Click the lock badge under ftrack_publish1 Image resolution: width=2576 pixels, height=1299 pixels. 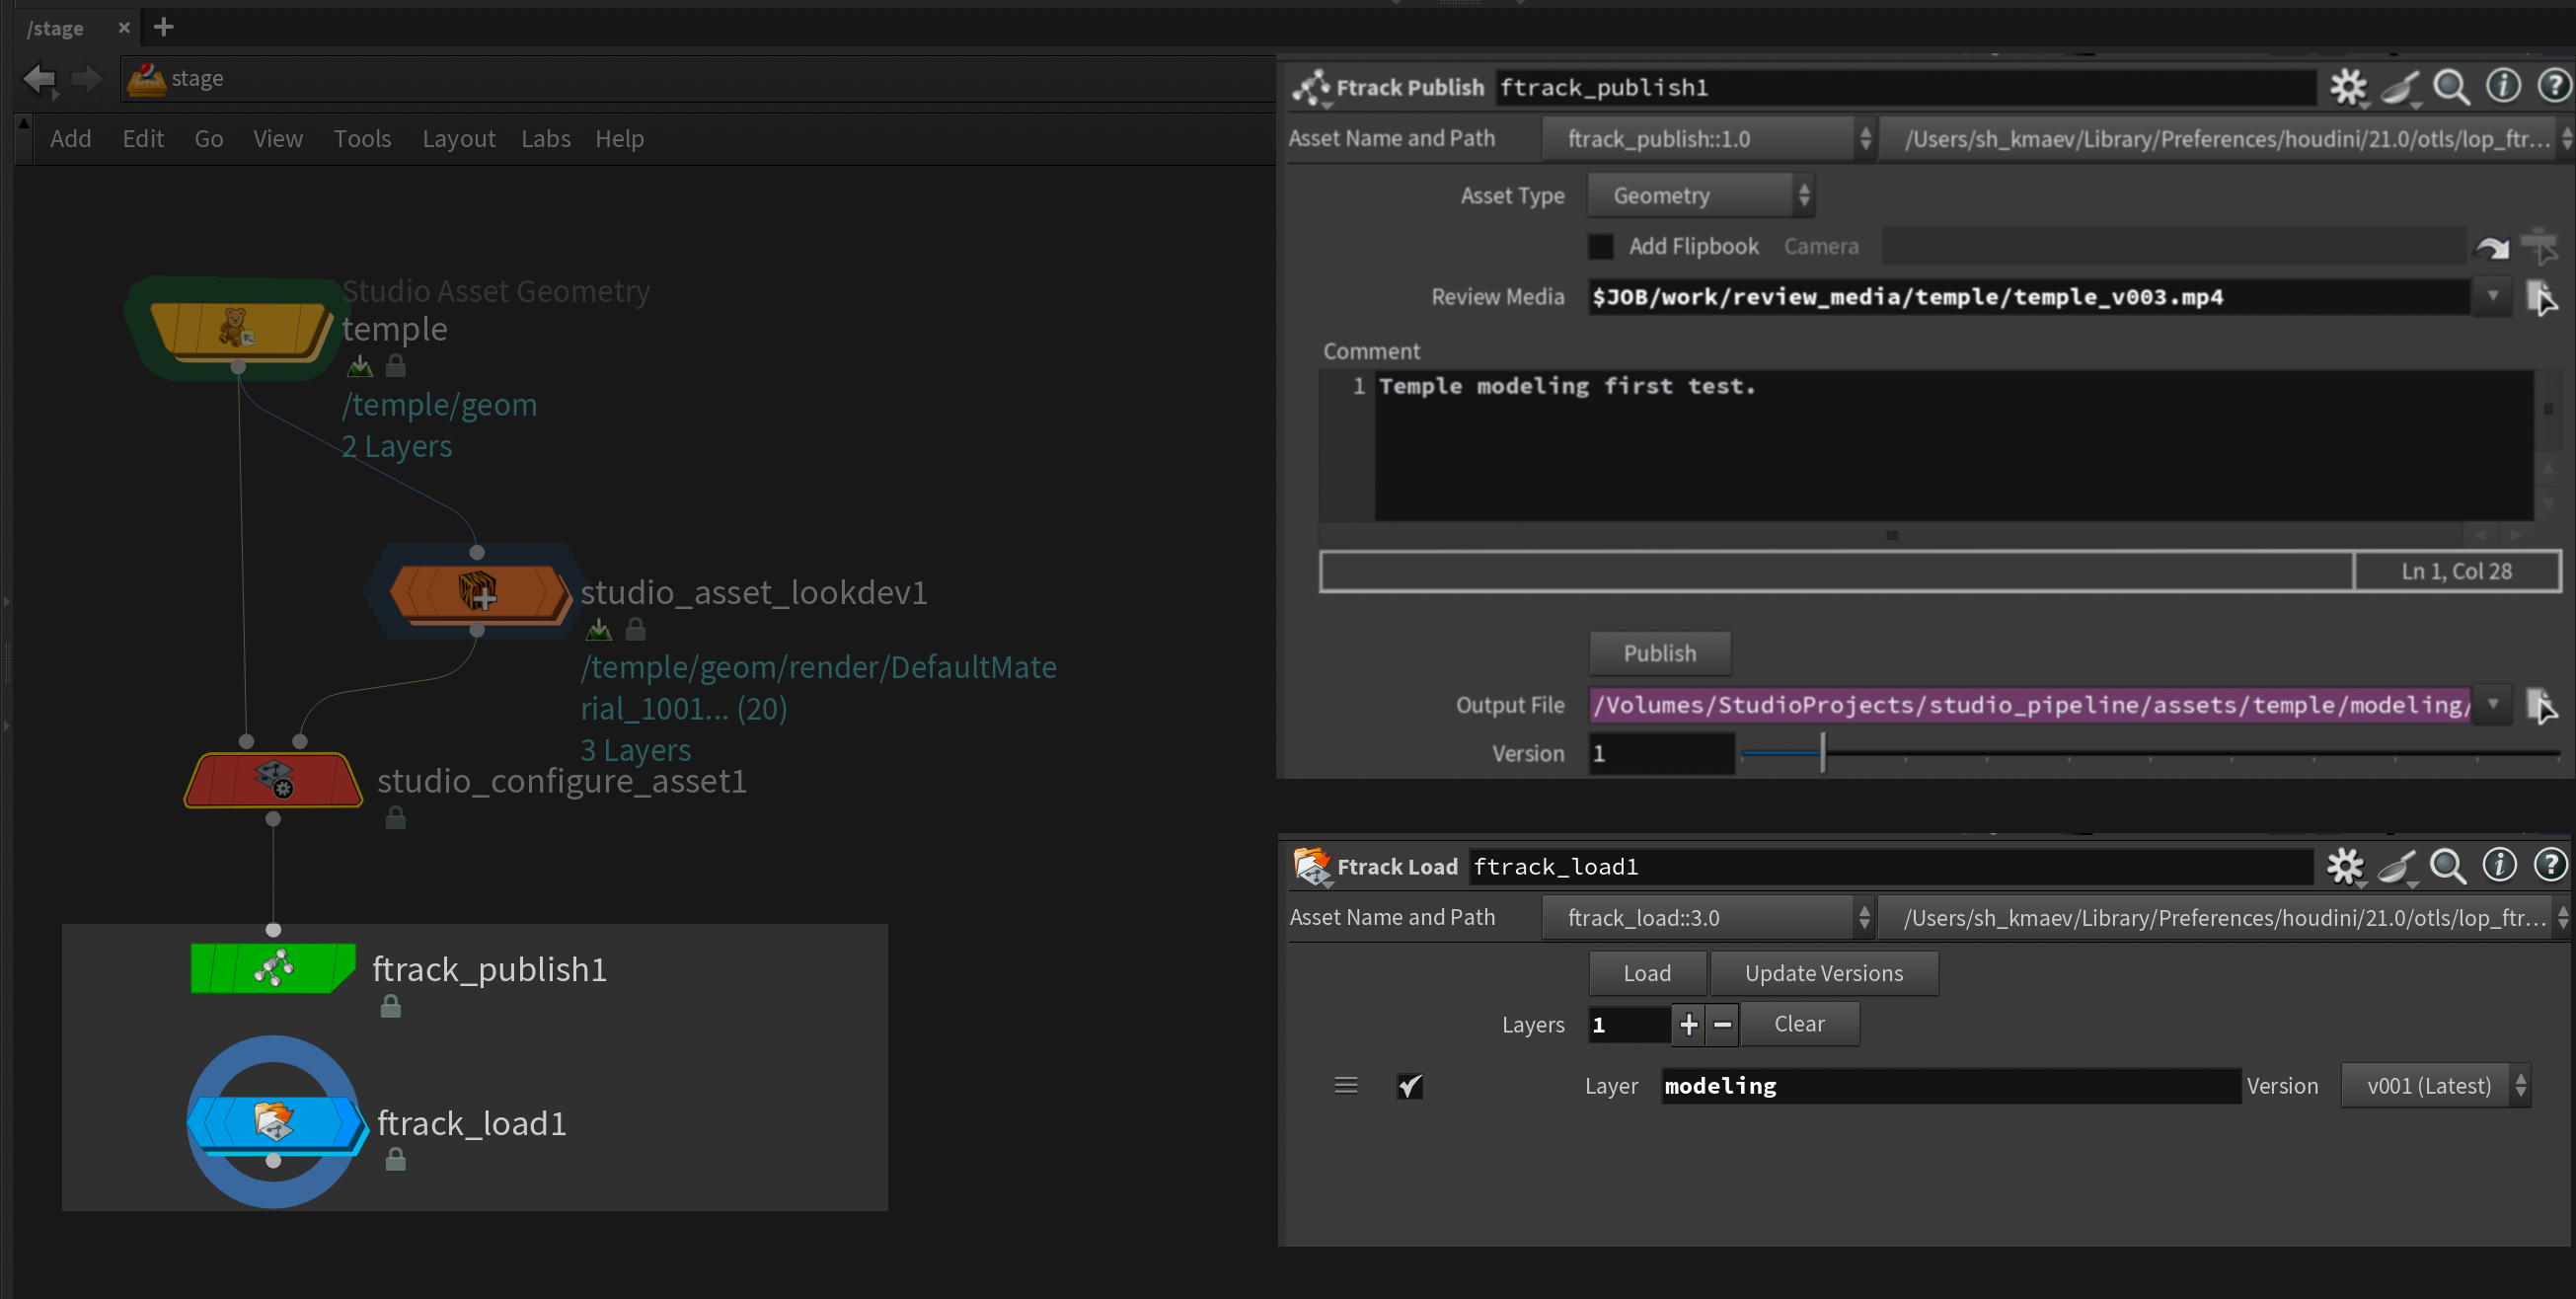click(x=391, y=1006)
